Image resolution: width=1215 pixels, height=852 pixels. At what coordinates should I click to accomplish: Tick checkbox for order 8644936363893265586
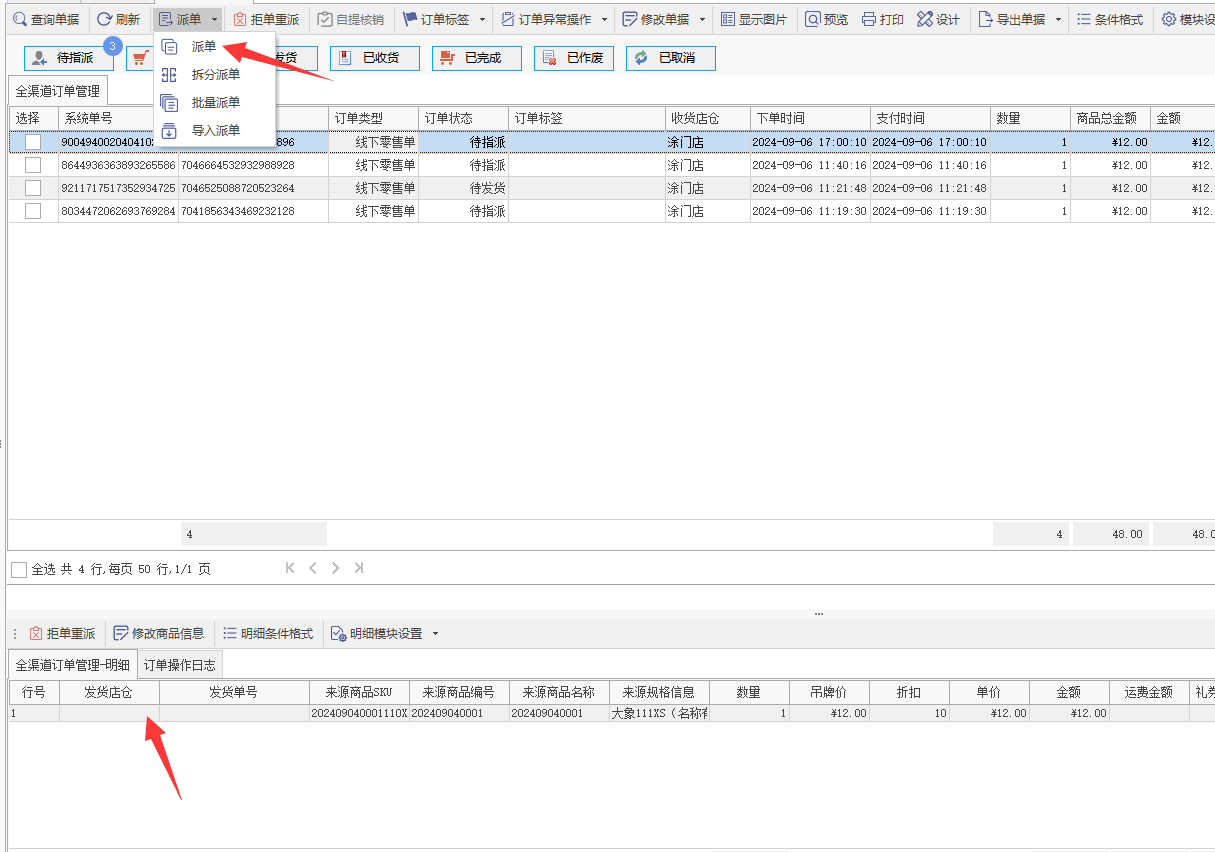coord(33,165)
